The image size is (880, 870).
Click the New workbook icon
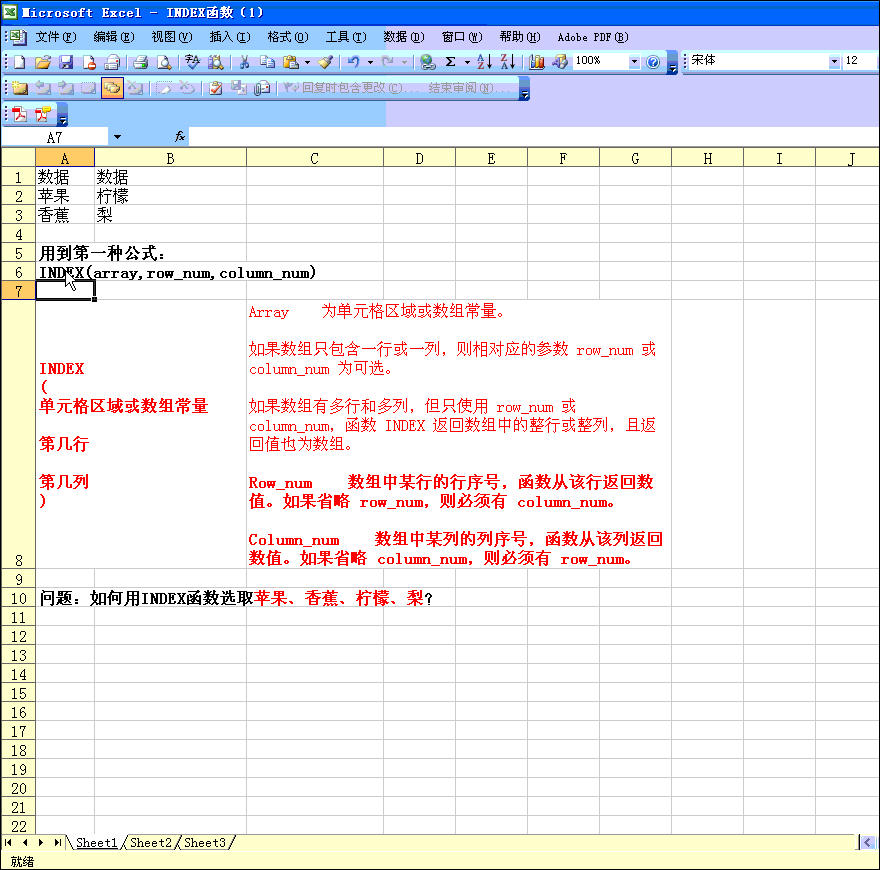pyautogui.click(x=19, y=62)
